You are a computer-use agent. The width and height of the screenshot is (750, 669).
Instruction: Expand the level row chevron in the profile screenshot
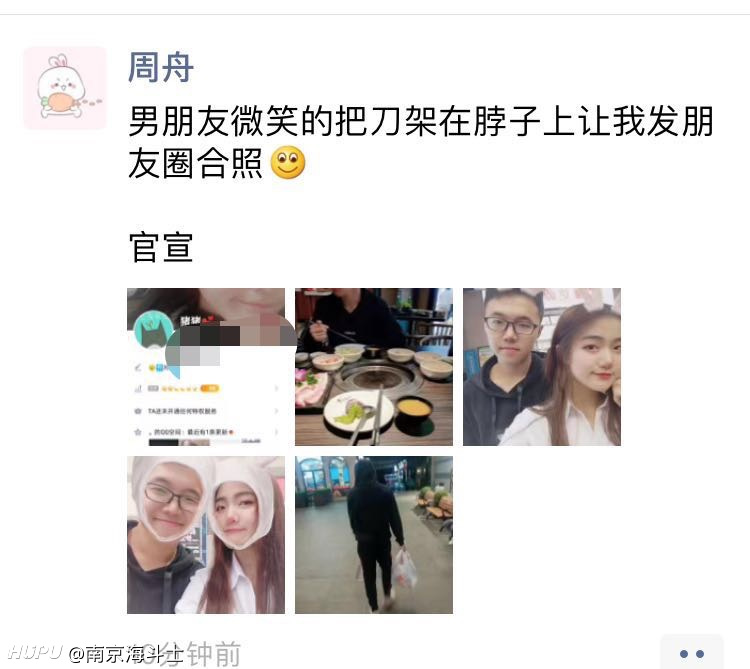click(x=276, y=388)
